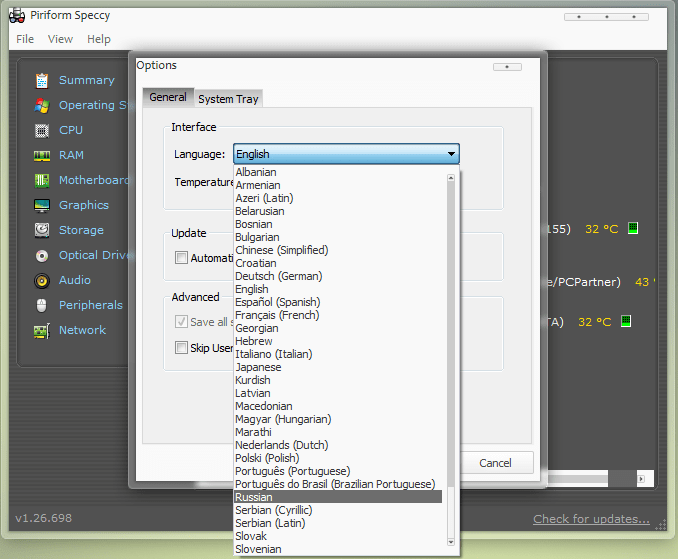This screenshot has width=678, height=559.
Task: Open the Network section
Action: (82, 330)
